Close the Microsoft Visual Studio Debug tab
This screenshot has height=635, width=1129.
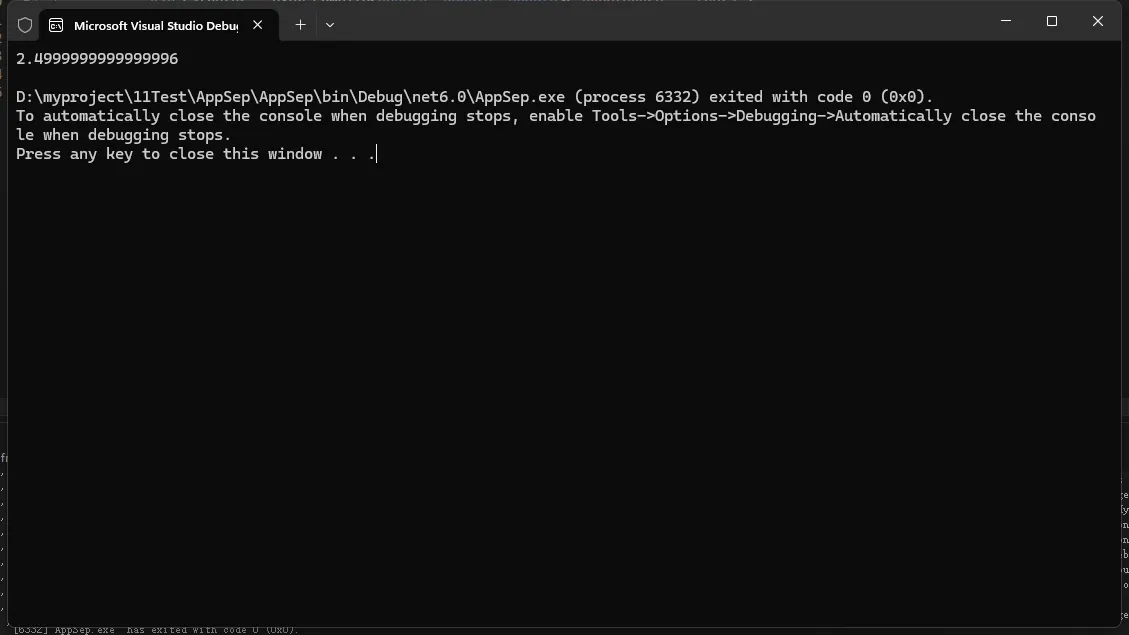[258, 25]
